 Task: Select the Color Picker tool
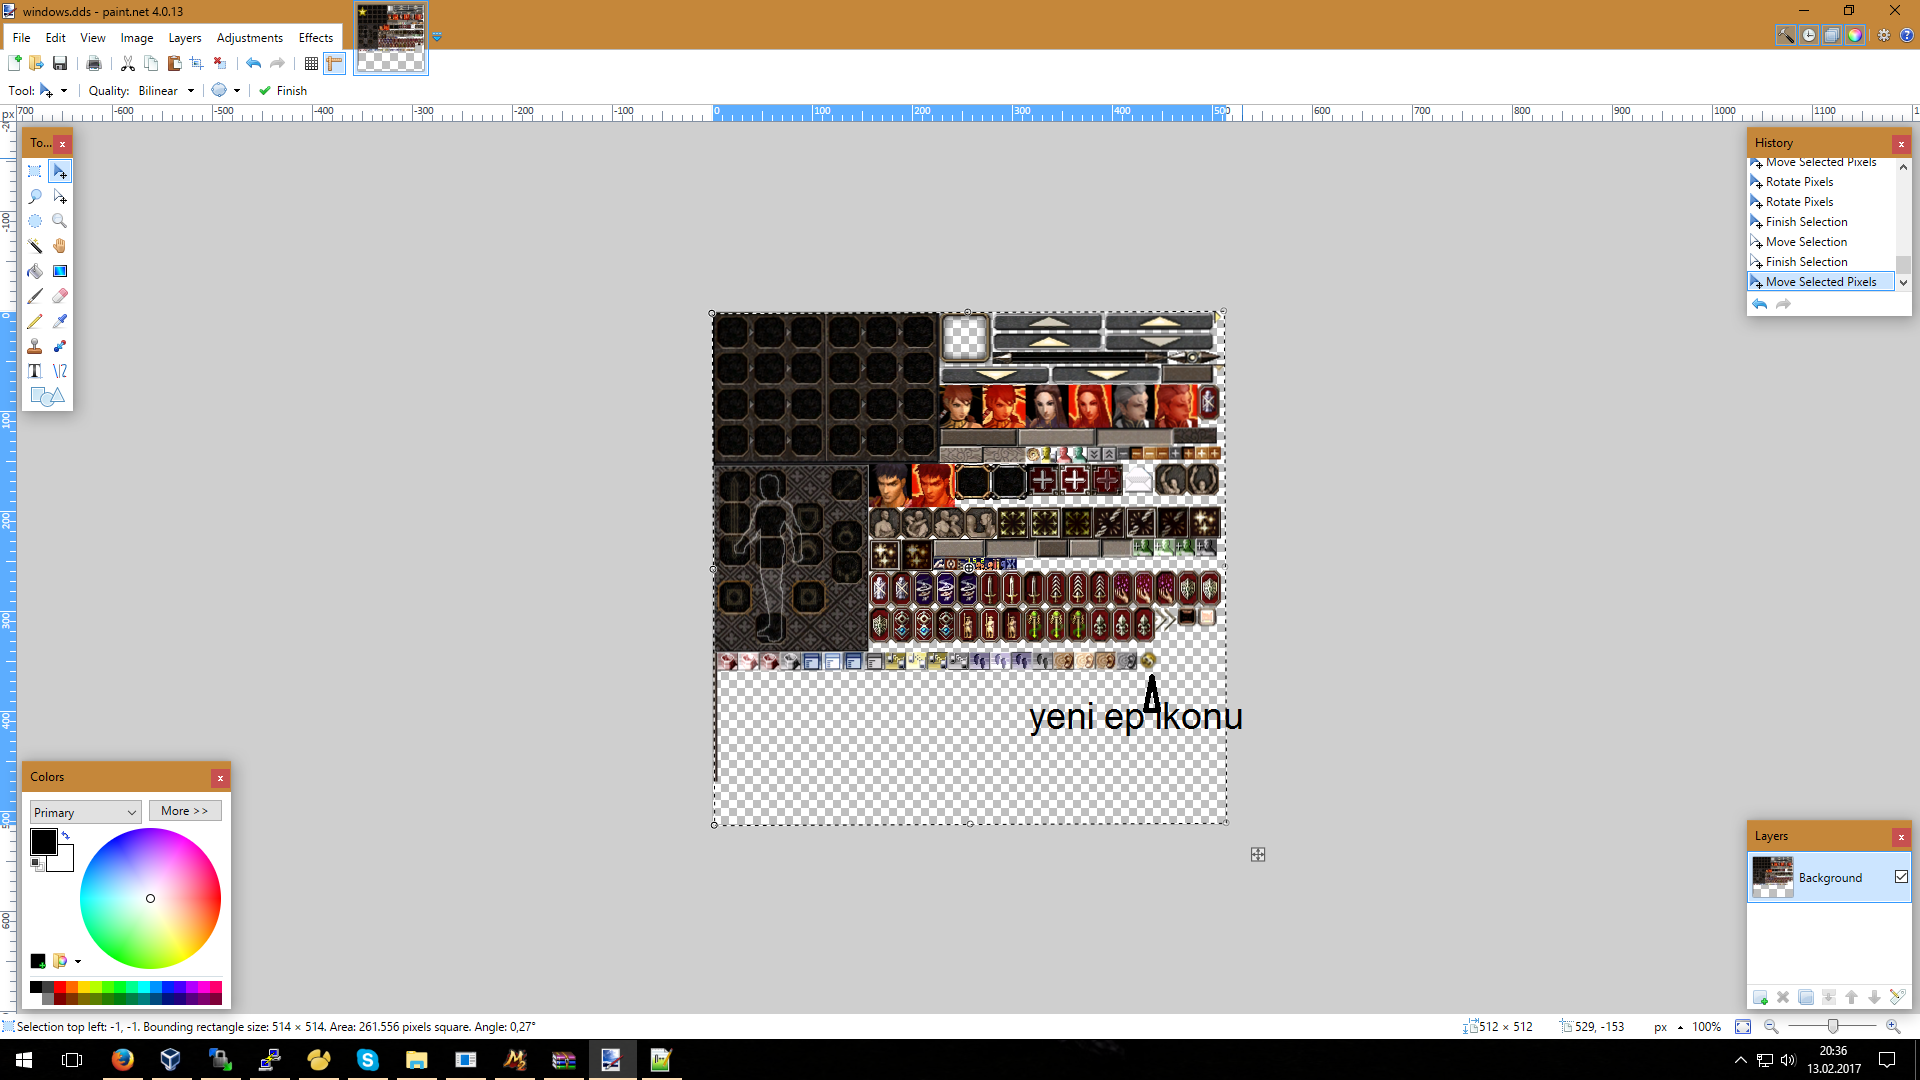60,321
